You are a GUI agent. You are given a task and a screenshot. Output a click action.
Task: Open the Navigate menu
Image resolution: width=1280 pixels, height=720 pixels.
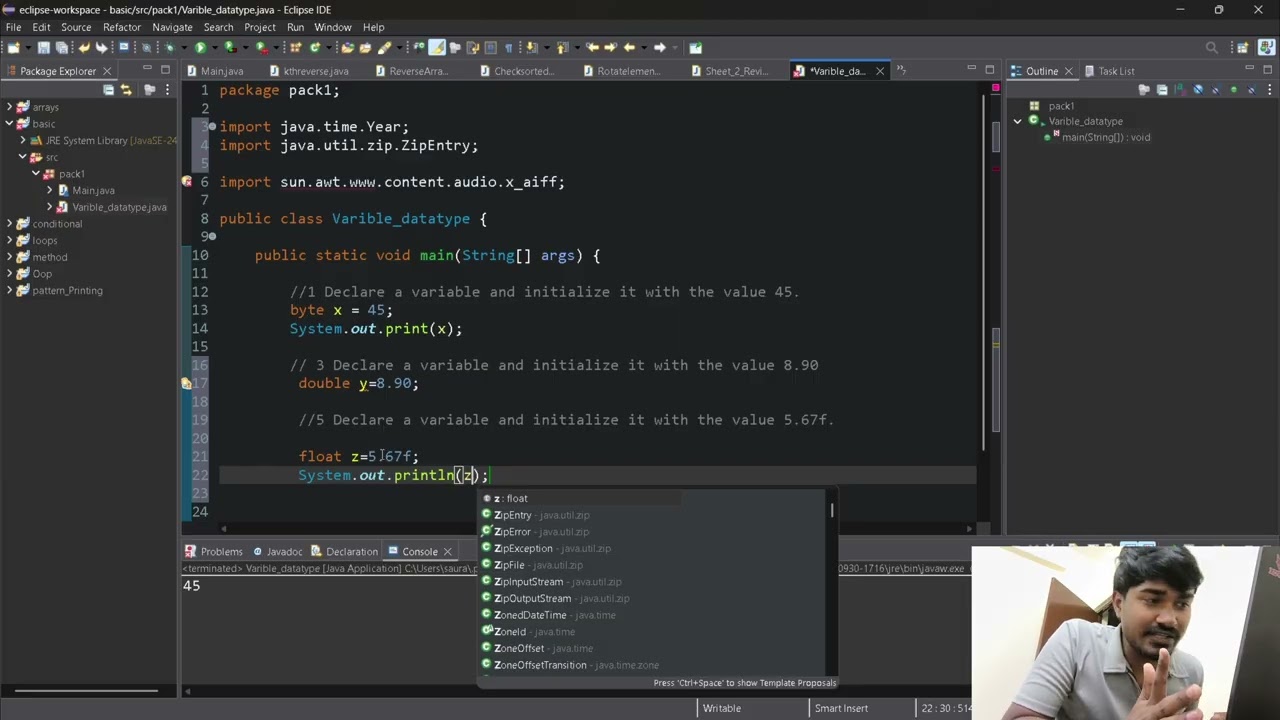172,27
